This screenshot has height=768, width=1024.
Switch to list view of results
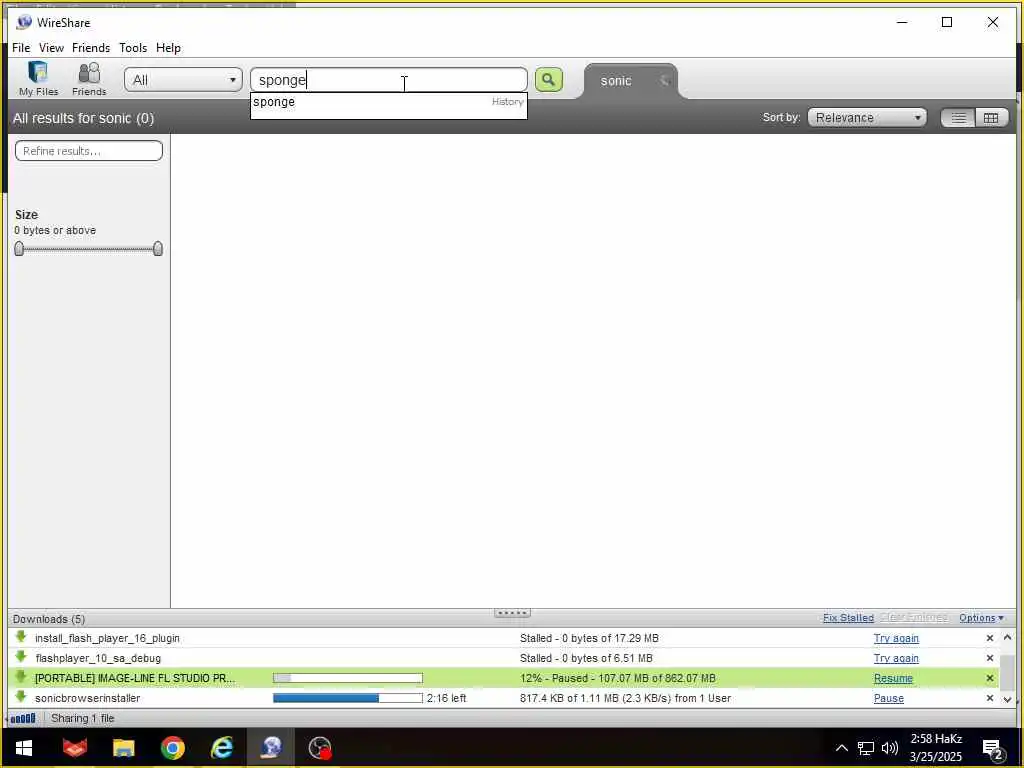click(958, 118)
